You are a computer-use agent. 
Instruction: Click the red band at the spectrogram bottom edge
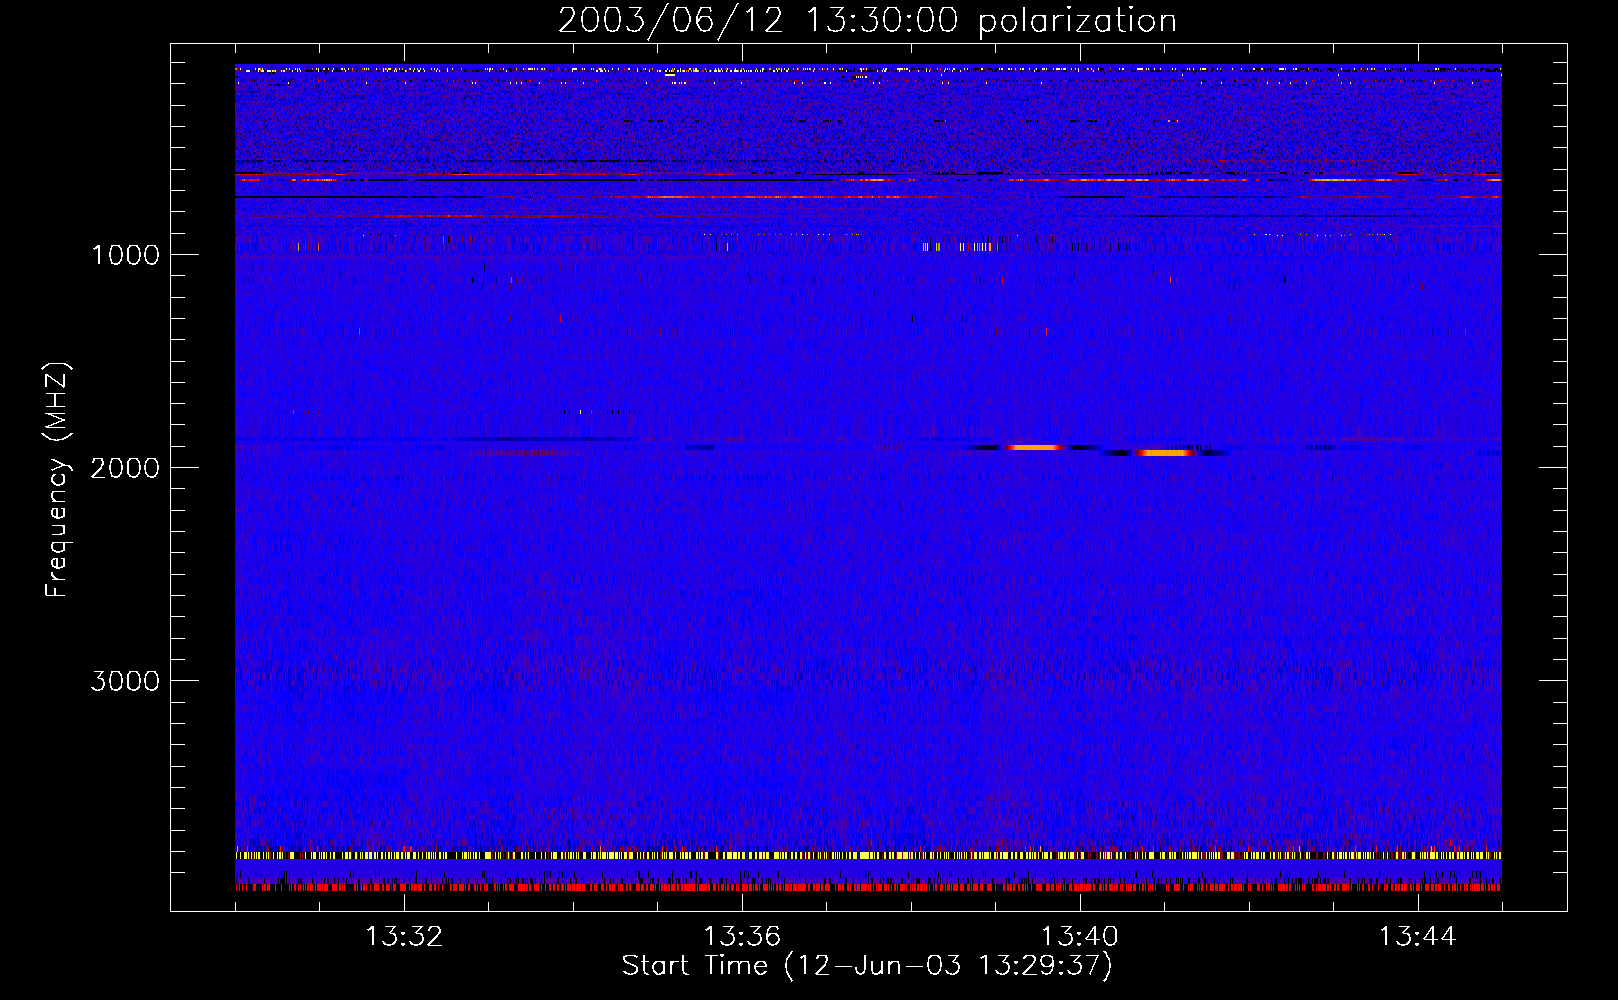868,887
